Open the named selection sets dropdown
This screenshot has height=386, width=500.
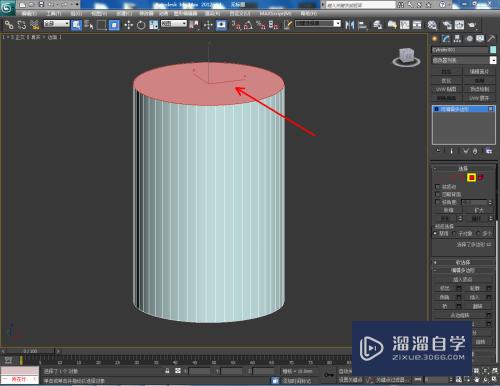318,24
